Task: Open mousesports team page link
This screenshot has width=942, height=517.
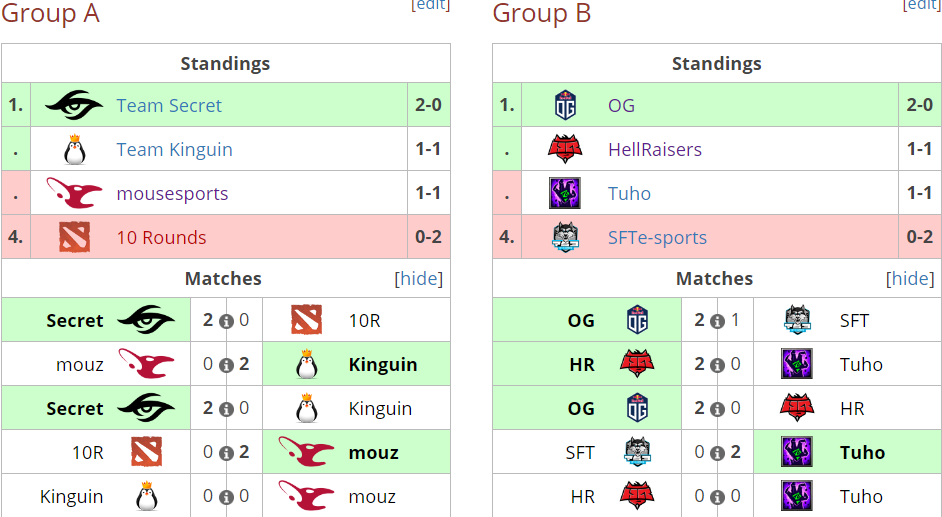Action: (x=172, y=194)
